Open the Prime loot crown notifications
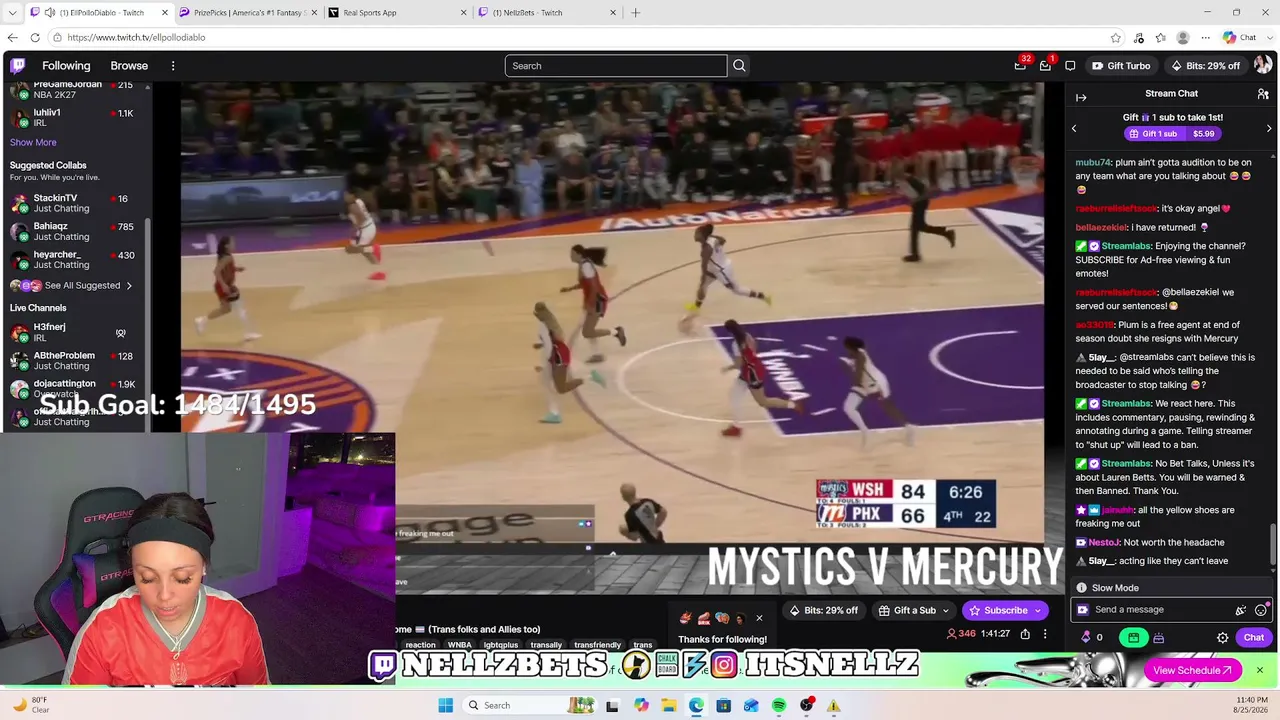This screenshot has width=1280, height=720. click(1020, 66)
